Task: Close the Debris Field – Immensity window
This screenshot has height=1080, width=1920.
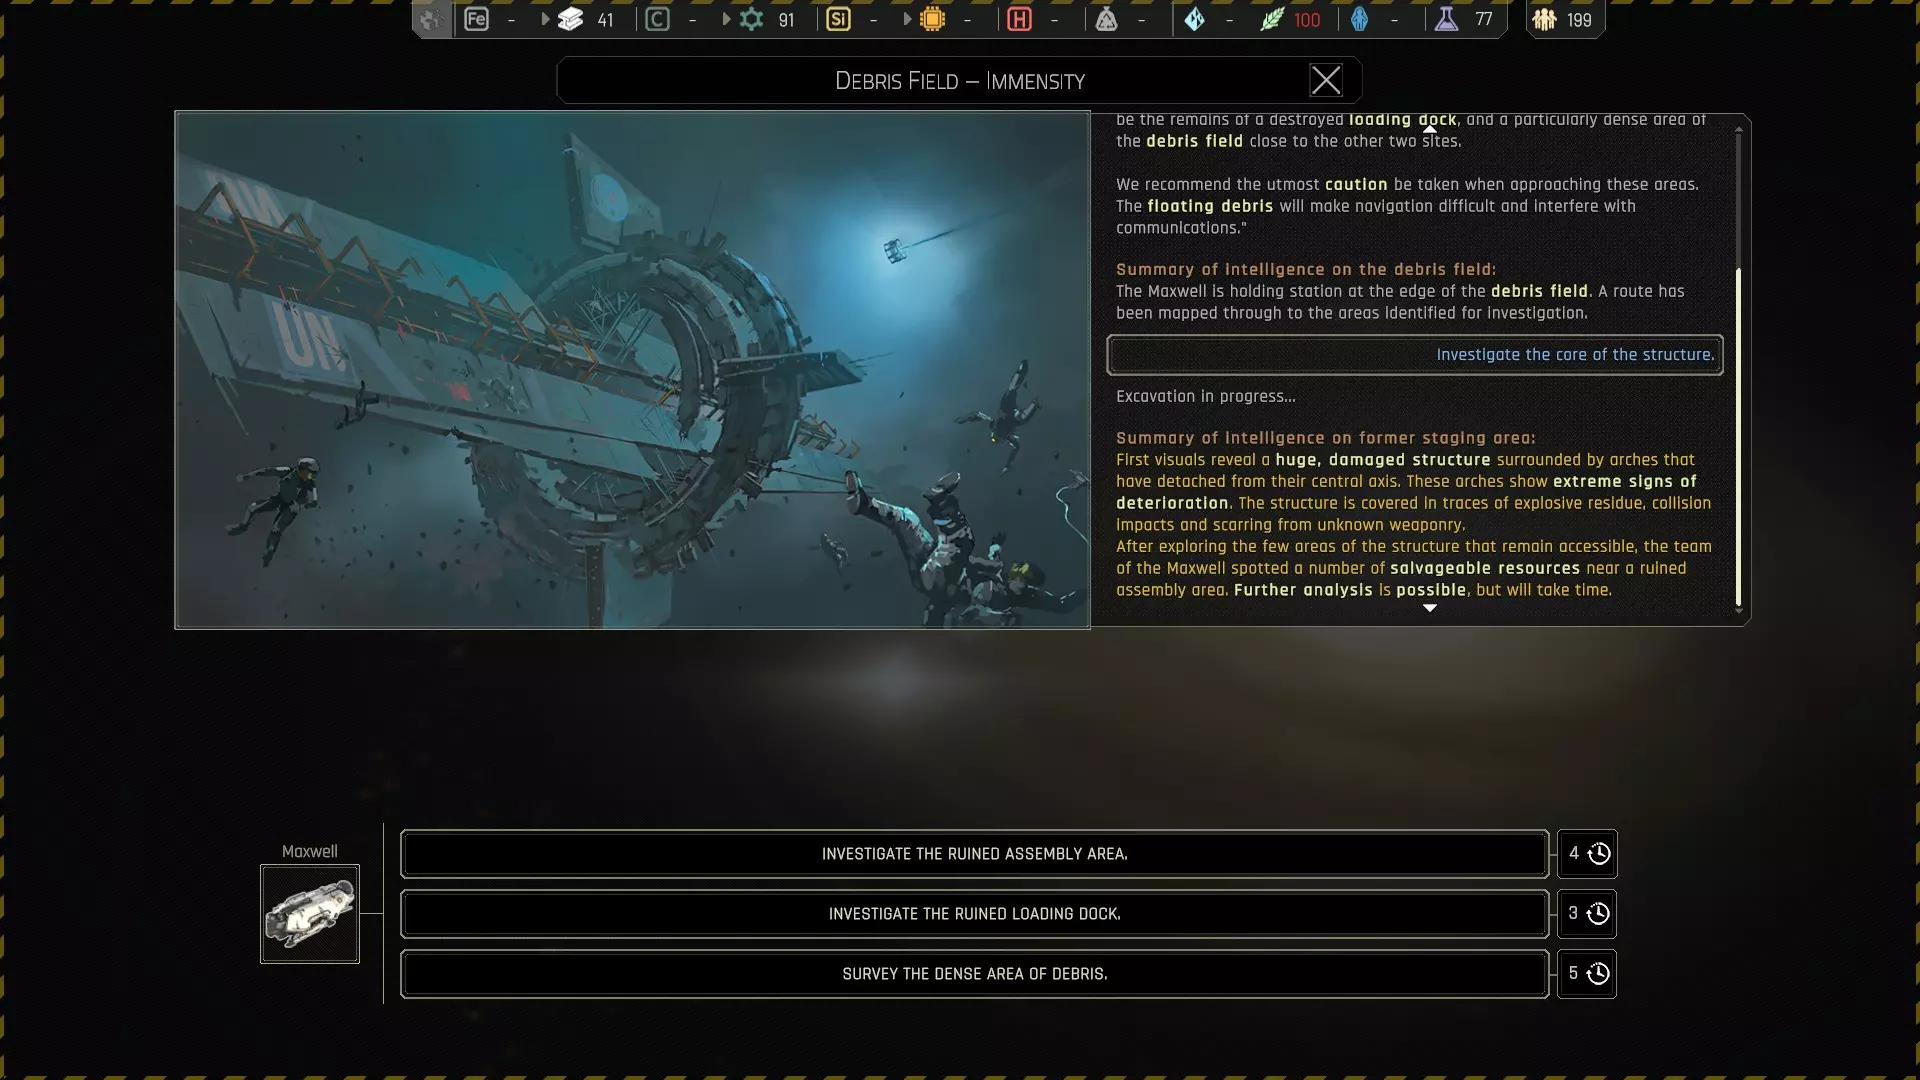Action: pos(1326,80)
